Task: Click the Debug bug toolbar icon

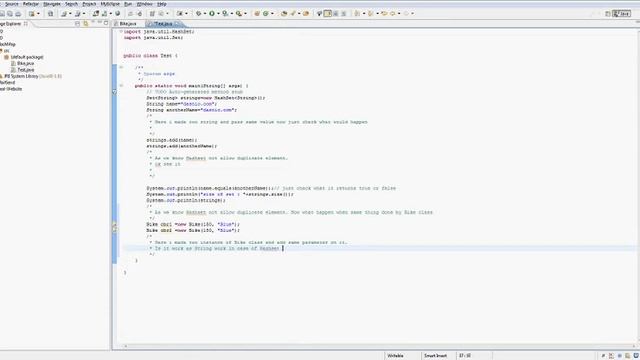Action: pyautogui.click(x=198, y=13)
